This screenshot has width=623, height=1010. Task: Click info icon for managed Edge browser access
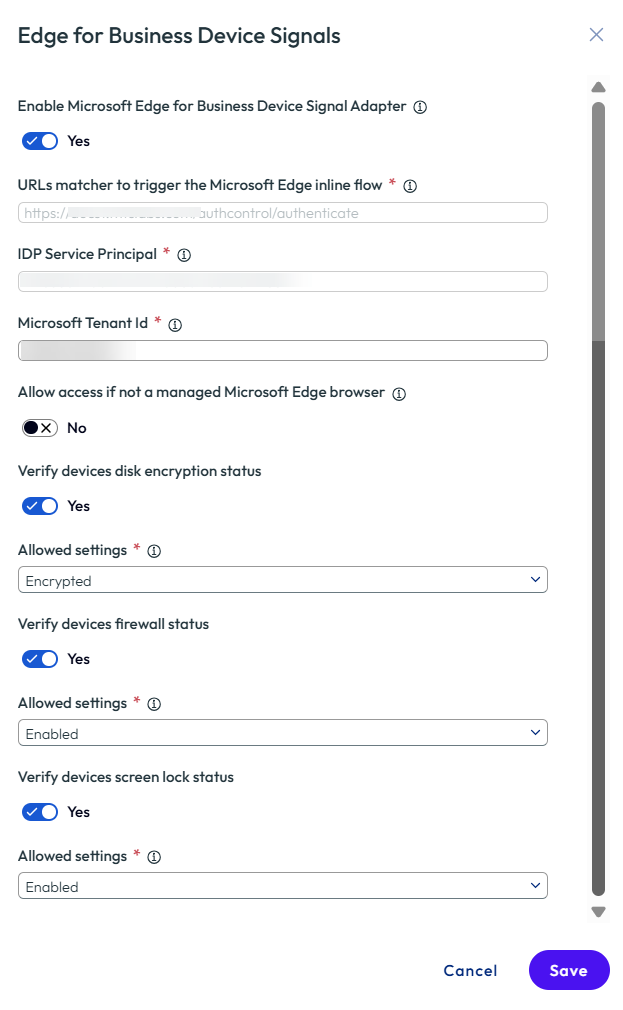(x=399, y=394)
